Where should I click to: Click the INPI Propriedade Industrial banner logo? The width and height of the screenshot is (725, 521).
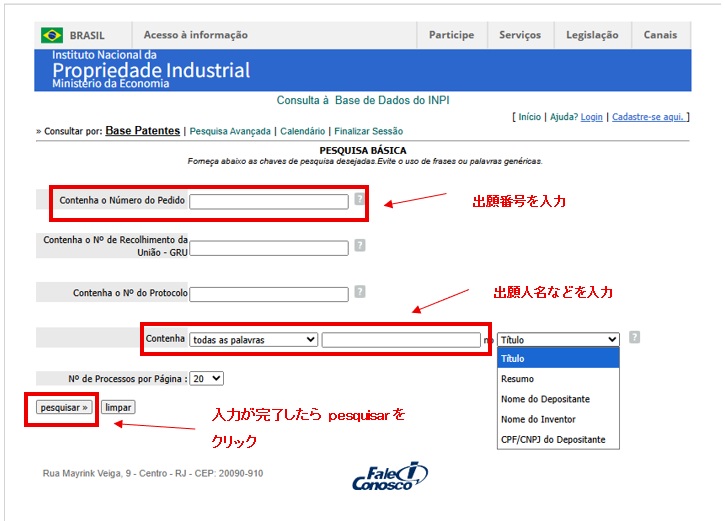point(151,69)
